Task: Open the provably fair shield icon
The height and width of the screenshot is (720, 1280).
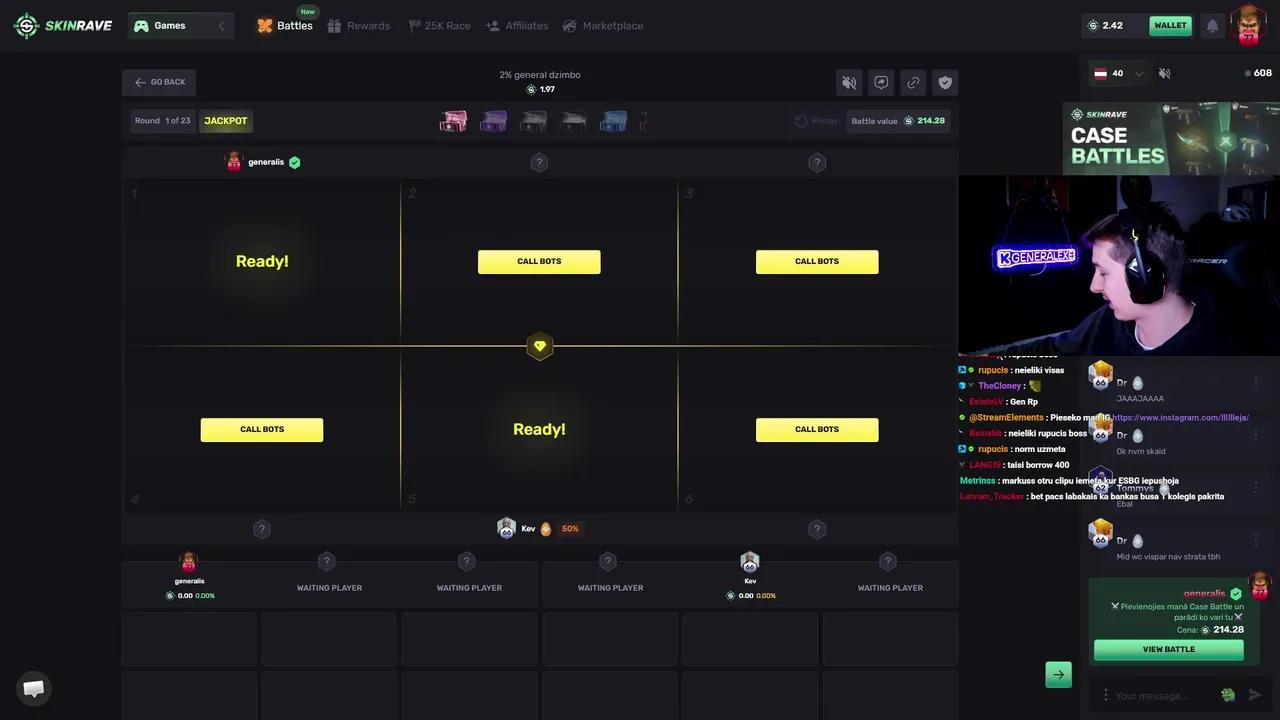Action: [x=945, y=82]
